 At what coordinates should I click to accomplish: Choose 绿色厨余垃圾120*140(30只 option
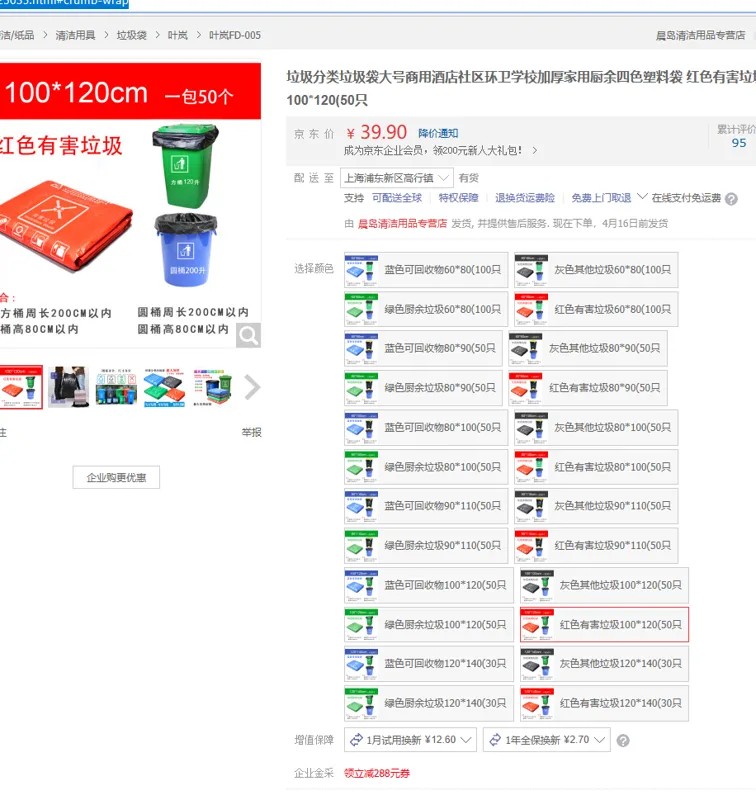429,704
